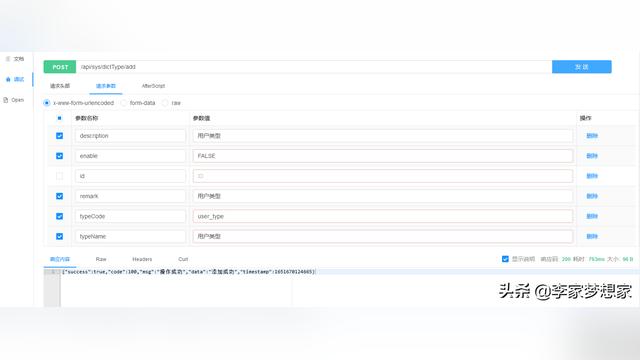Click the user_type value field
This screenshot has height=360, width=640.
pos(383,216)
